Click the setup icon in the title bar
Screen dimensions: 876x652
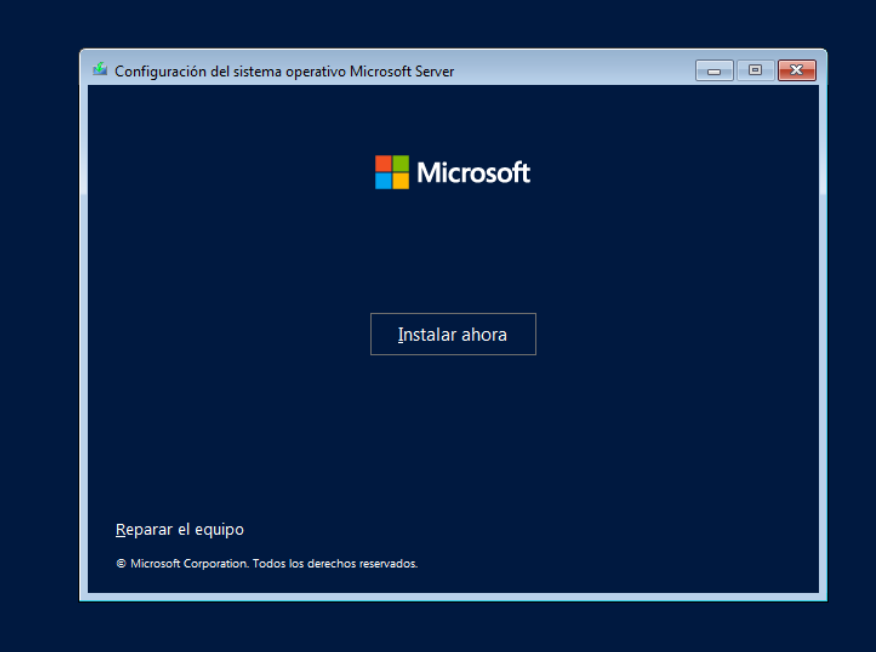(x=100, y=70)
